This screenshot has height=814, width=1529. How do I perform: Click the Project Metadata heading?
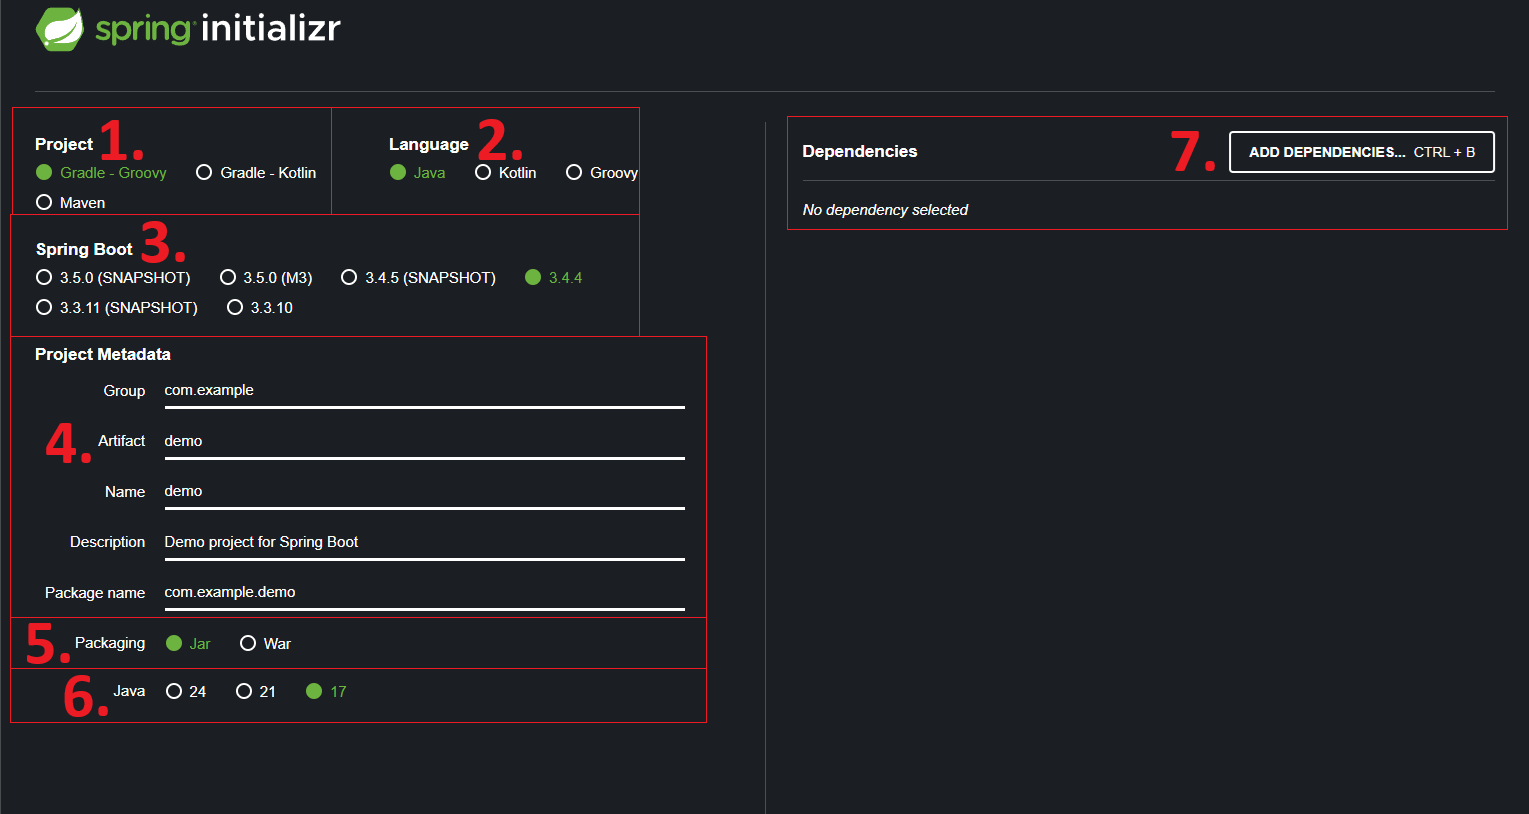(x=102, y=354)
